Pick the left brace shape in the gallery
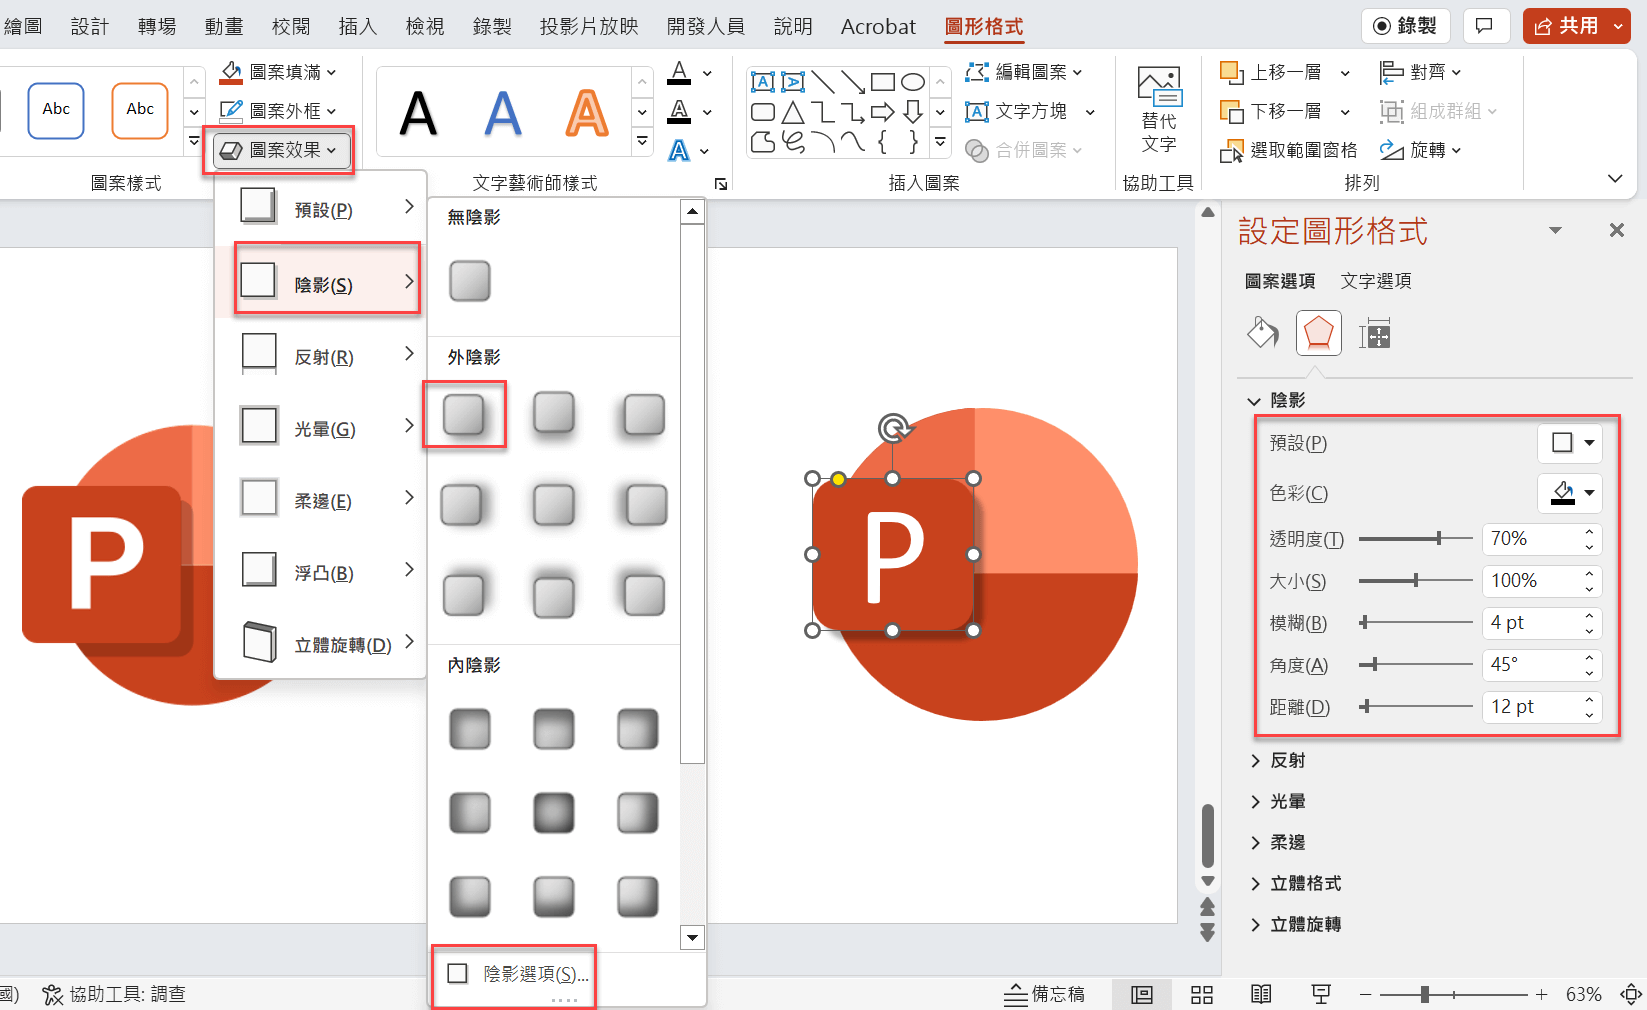The image size is (1647, 1010). click(883, 142)
